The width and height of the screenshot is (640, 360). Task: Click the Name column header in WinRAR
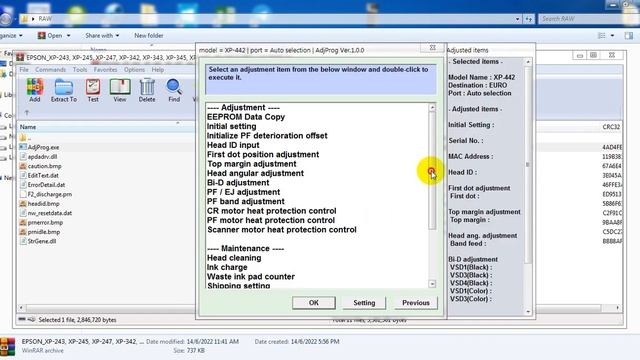pyautogui.click(x=28, y=127)
